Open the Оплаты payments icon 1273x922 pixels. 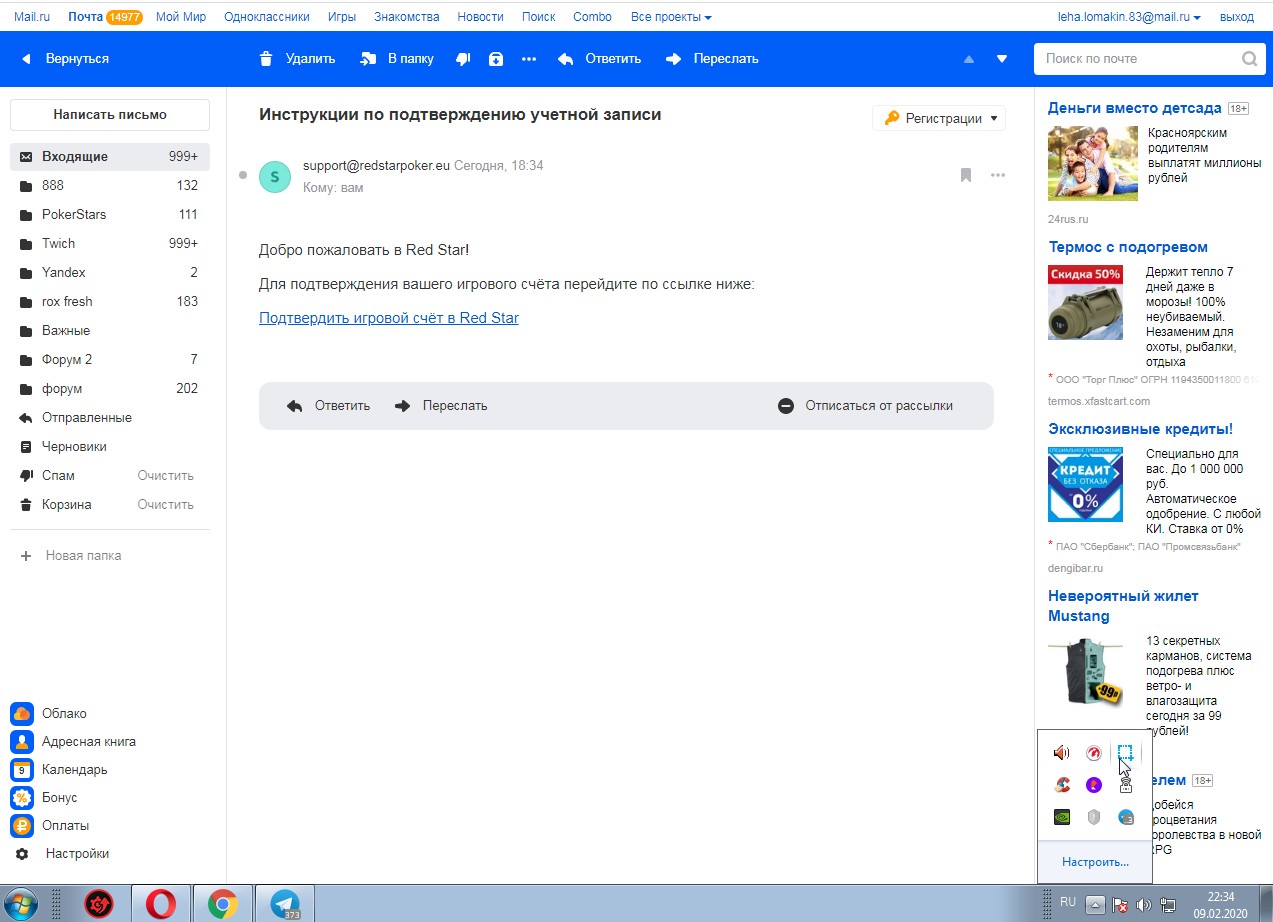coord(22,826)
